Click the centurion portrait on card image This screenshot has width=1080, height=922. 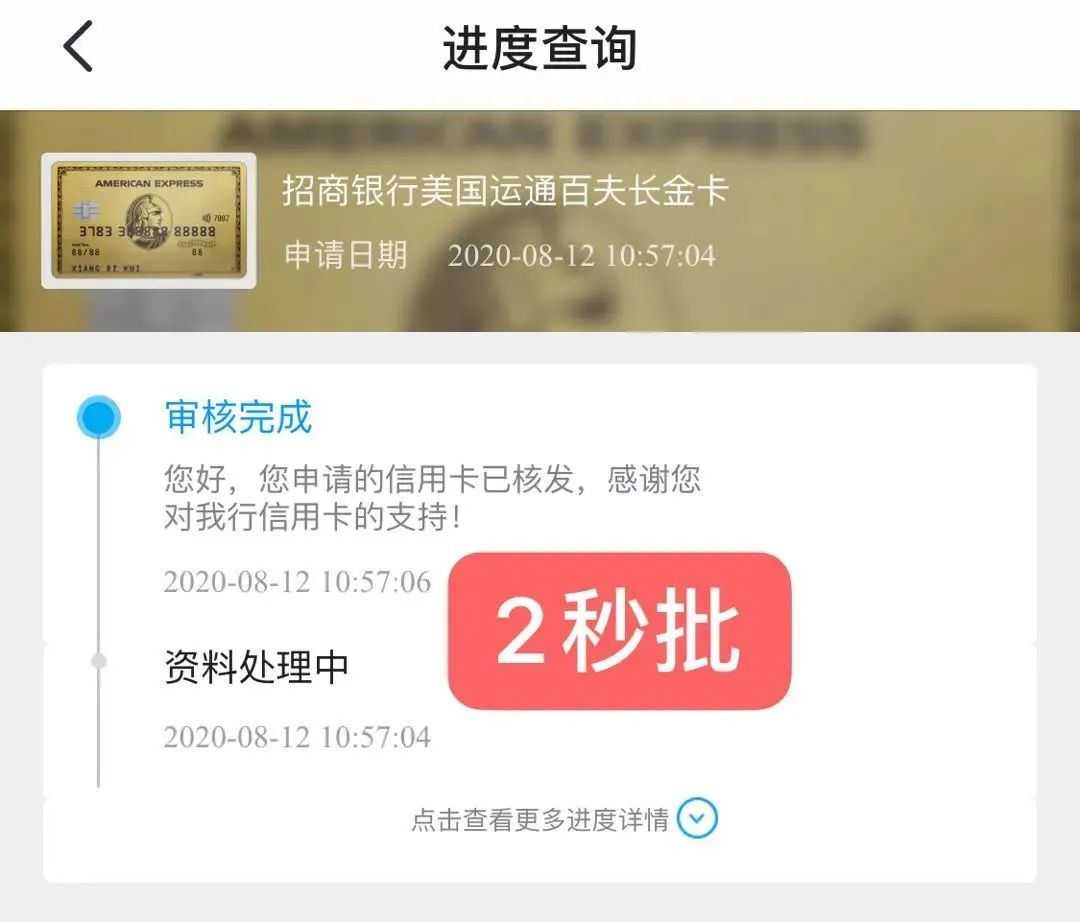tap(148, 220)
